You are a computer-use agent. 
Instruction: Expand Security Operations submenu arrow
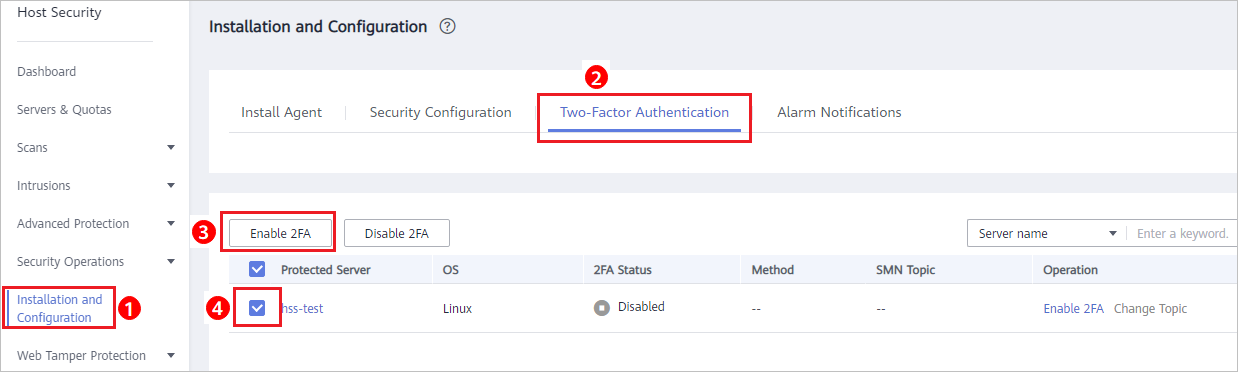coord(171,262)
